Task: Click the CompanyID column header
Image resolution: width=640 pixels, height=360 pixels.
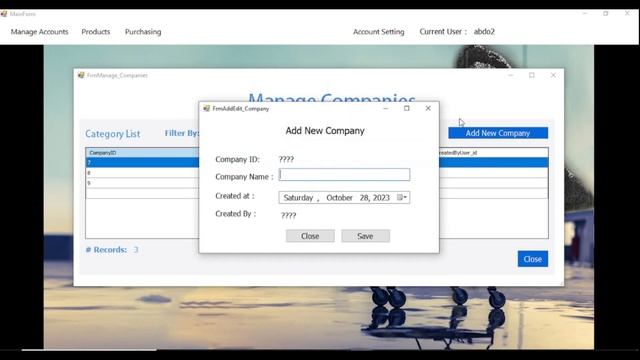Action: (x=142, y=153)
